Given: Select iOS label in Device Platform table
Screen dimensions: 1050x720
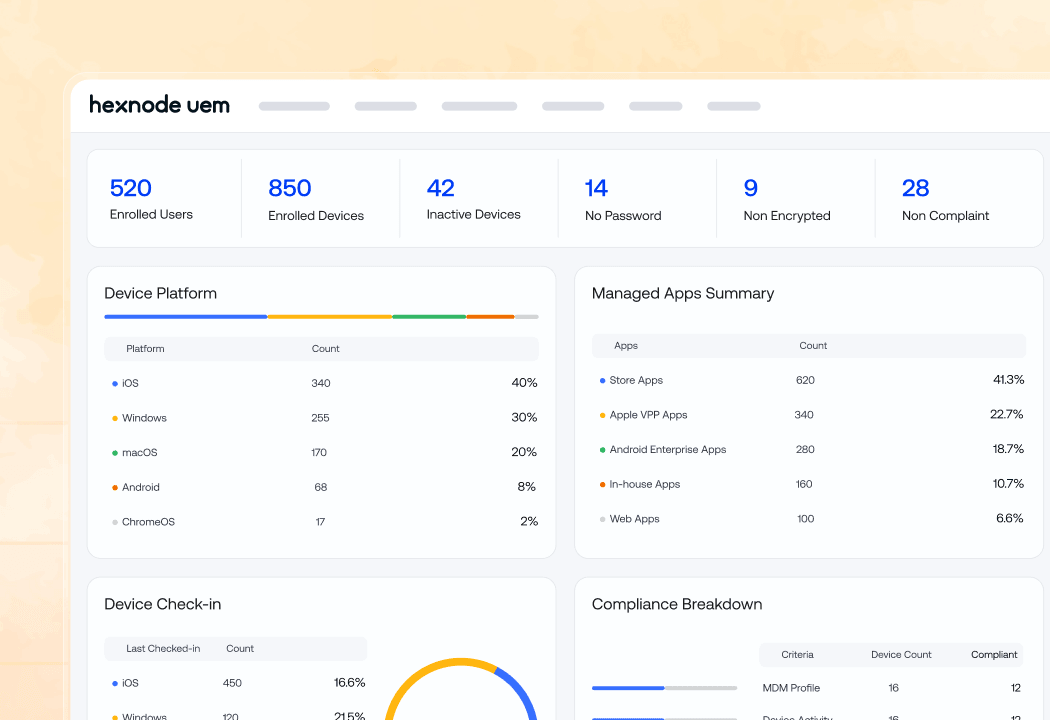Looking at the screenshot, I should [x=130, y=383].
